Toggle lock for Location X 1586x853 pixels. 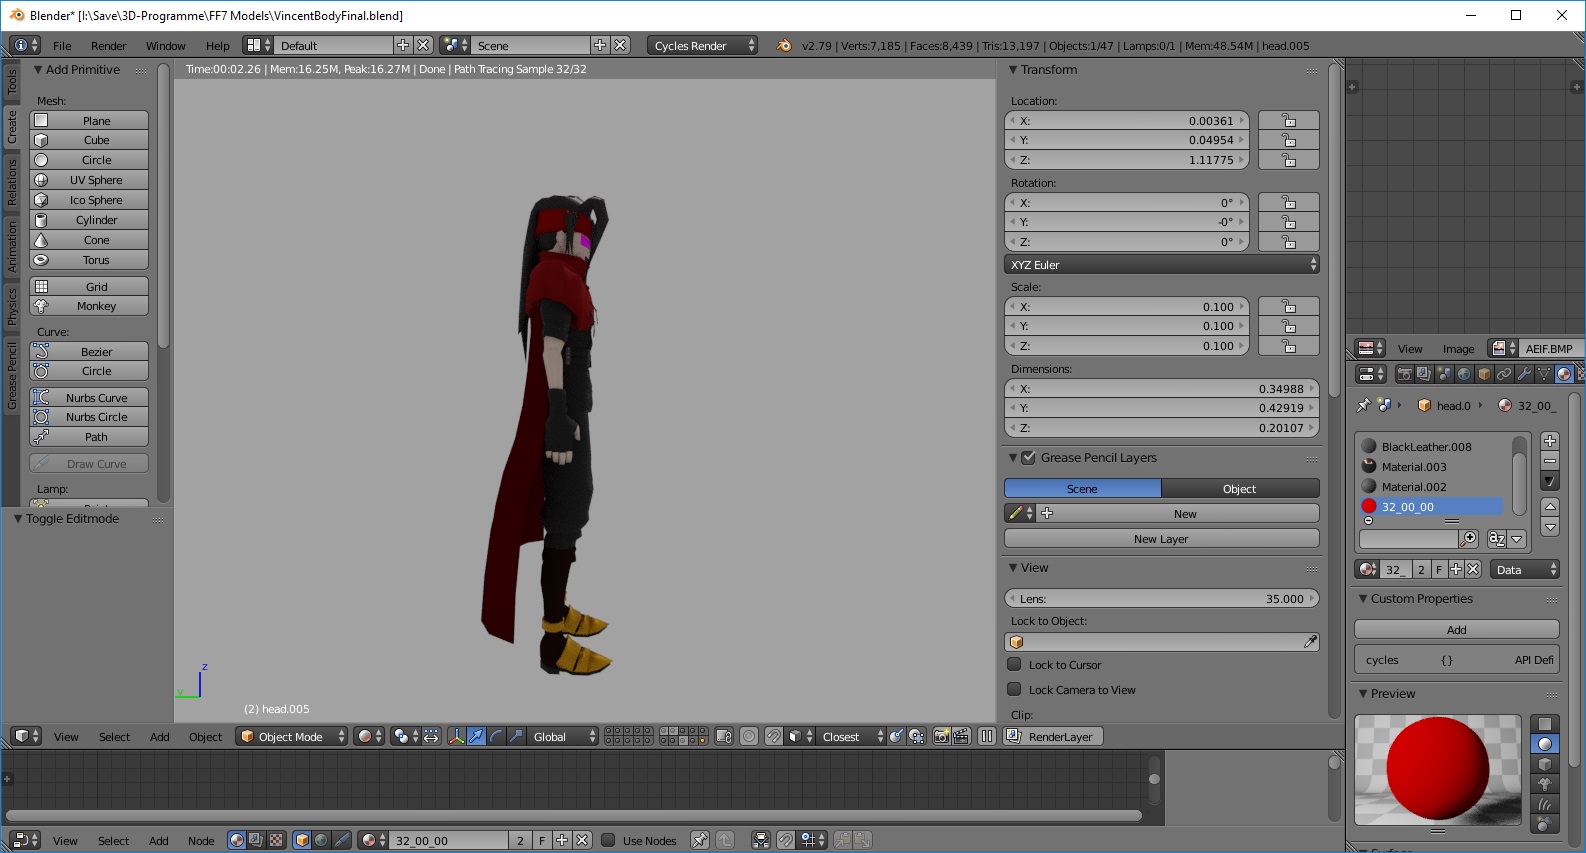[x=1289, y=121]
